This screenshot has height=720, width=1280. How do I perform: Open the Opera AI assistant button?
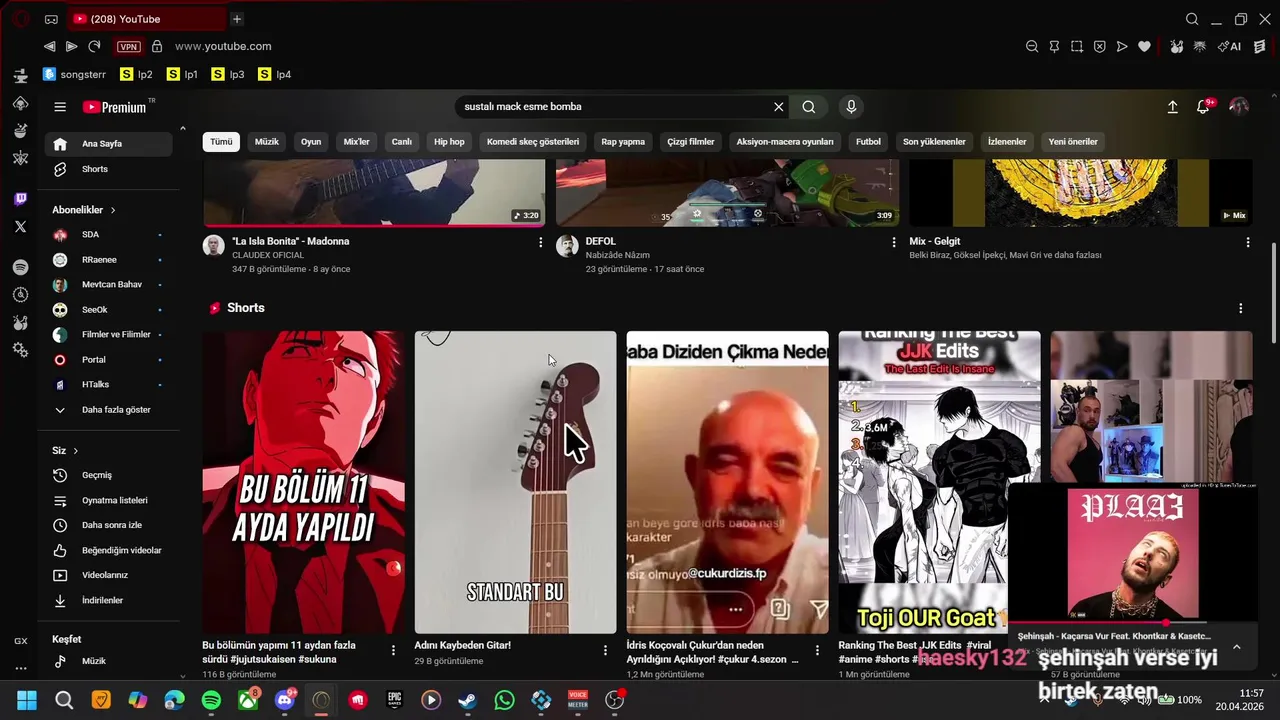[1230, 46]
